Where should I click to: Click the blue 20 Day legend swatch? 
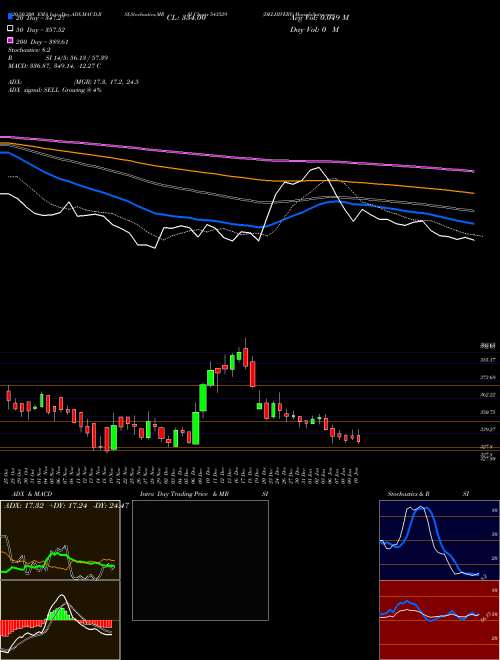[11, 16]
